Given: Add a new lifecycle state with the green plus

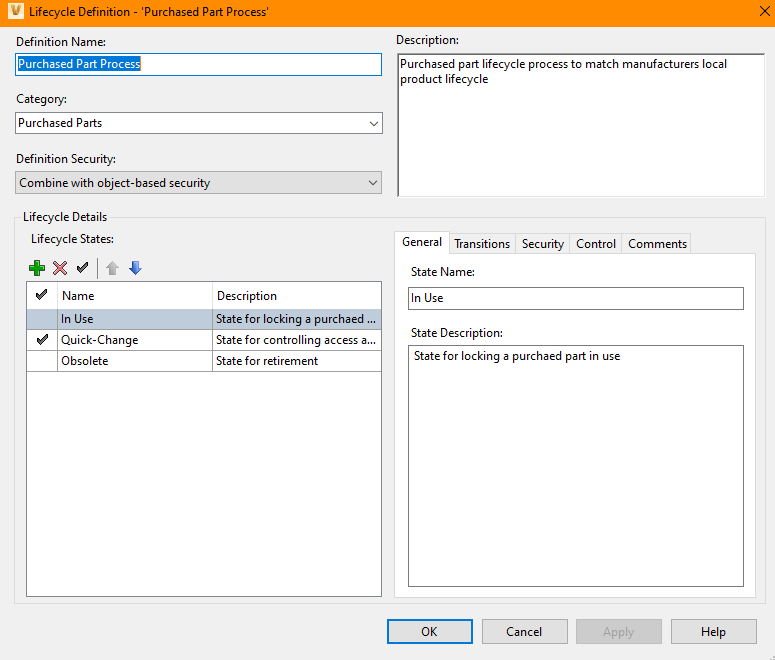Looking at the screenshot, I should click(37, 268).
